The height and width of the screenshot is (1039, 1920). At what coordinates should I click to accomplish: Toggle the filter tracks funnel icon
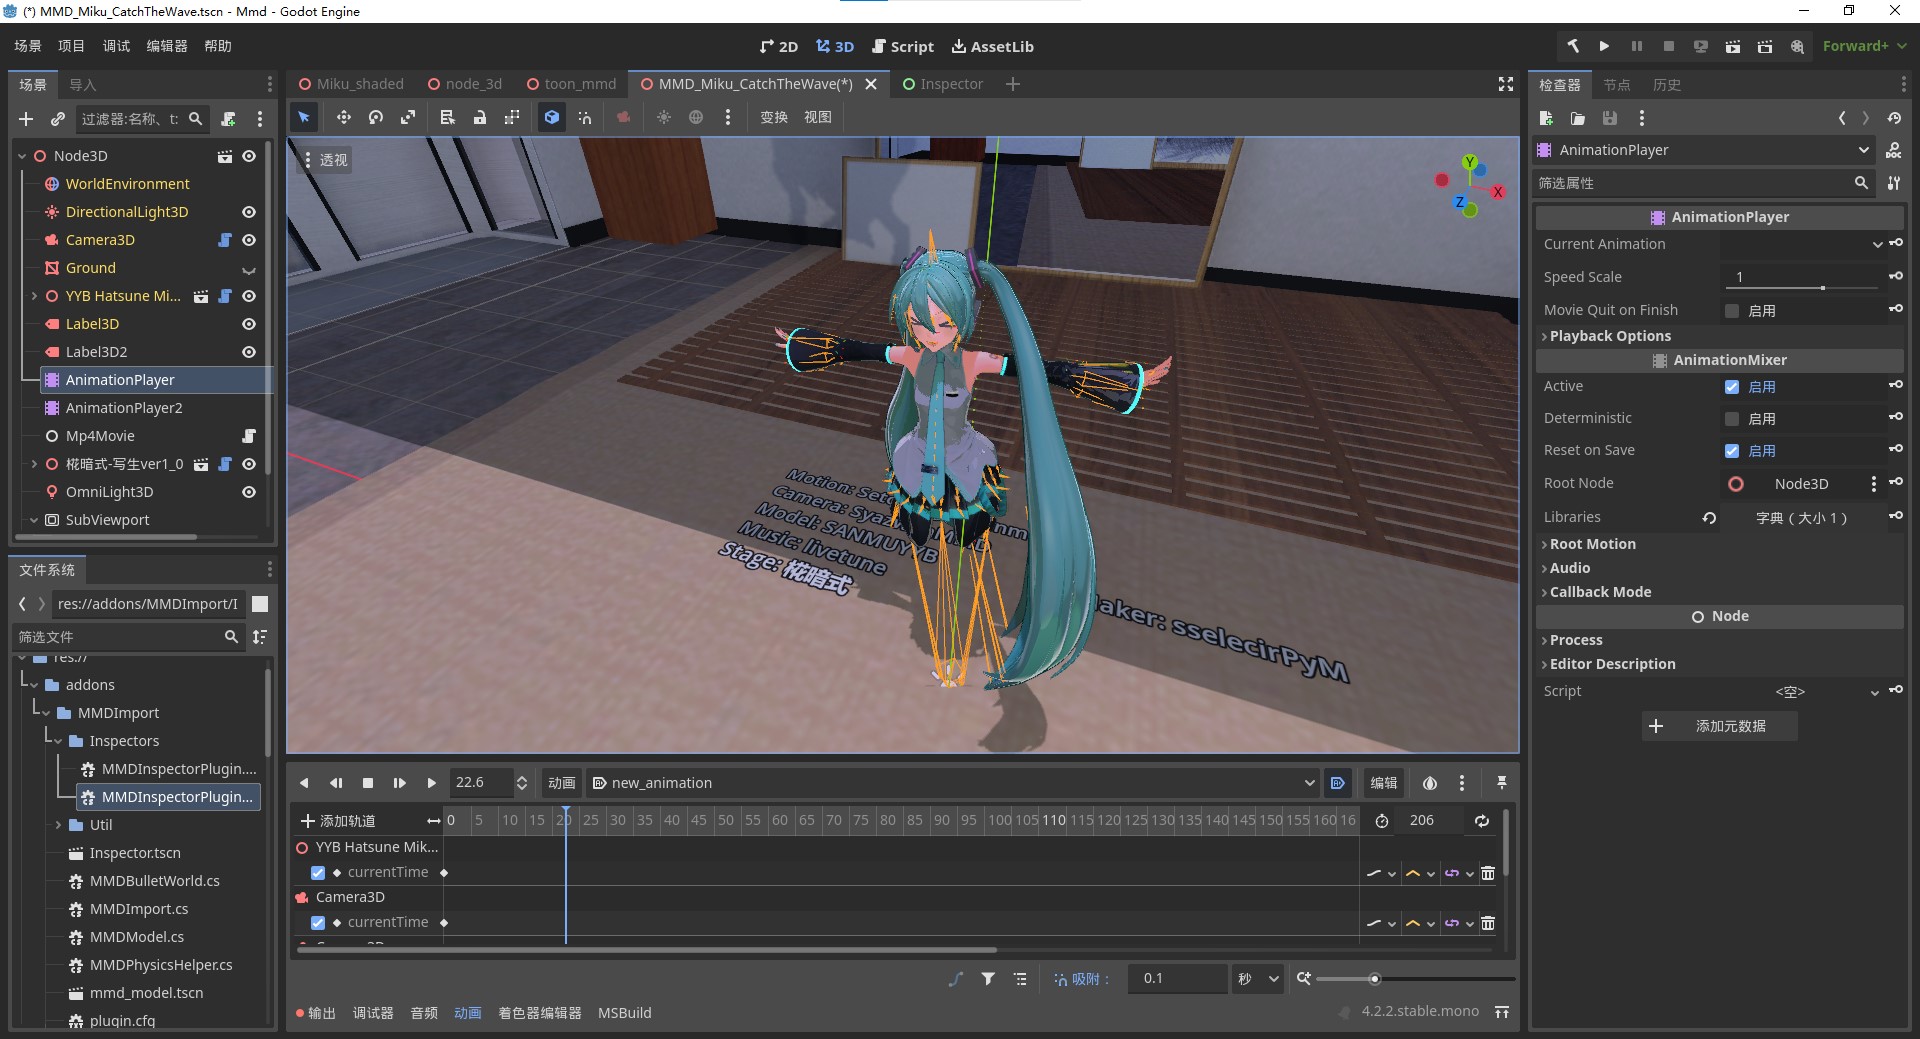tap(988, 979)
